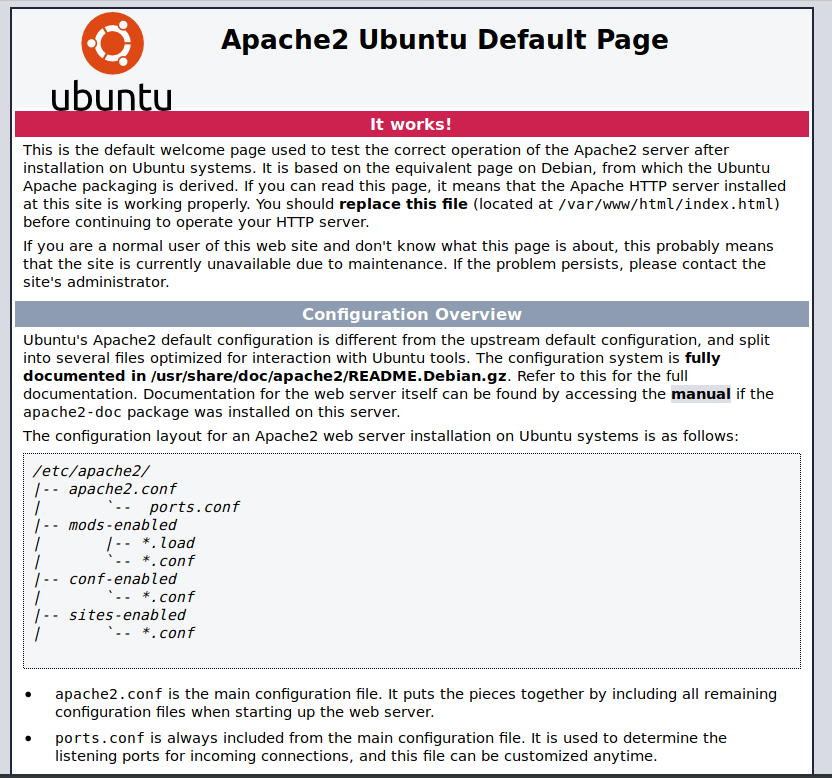Click *.conf under mods-enabled
Viewport: 832px width, 778px height.
pyautogui.click(x=168, y=561)
